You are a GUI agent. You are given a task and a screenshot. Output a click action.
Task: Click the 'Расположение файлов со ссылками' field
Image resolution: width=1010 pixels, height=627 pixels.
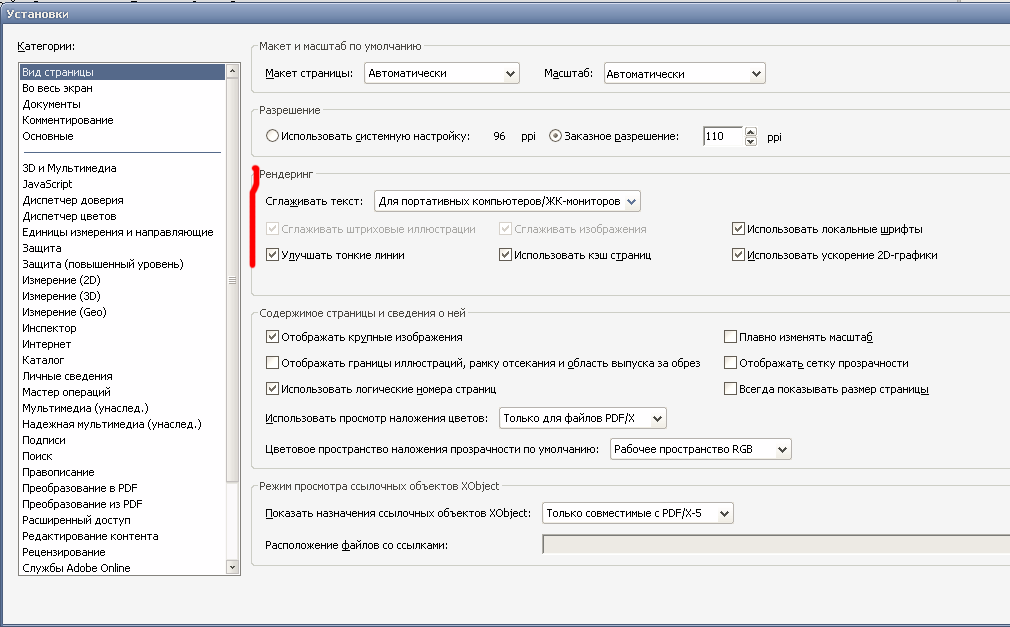(x=776, y=545)
